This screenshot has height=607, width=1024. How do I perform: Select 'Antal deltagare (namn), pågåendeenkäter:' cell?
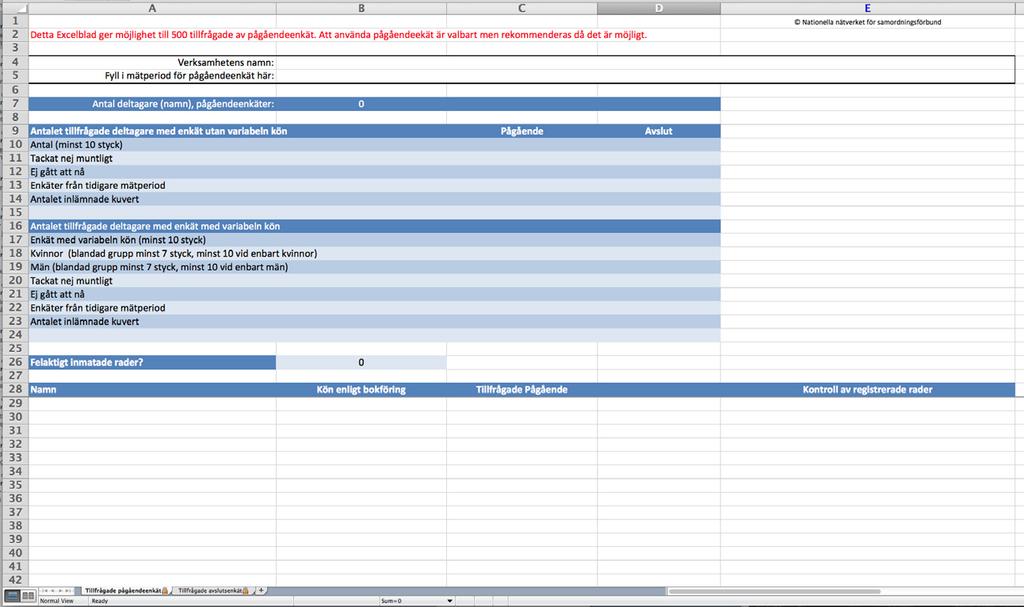152,104
